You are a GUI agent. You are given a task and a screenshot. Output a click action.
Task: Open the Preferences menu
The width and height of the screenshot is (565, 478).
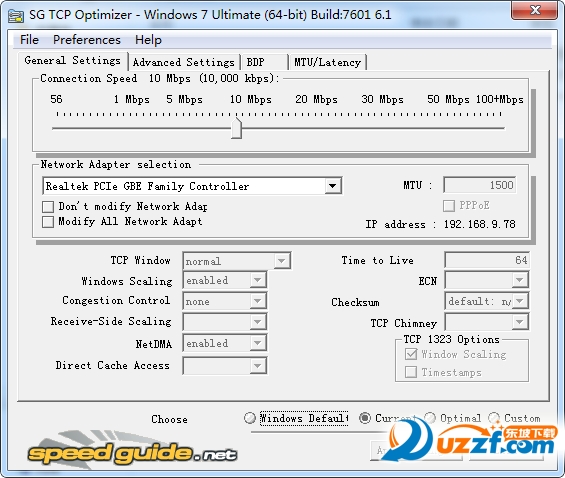tap(87, 40)
